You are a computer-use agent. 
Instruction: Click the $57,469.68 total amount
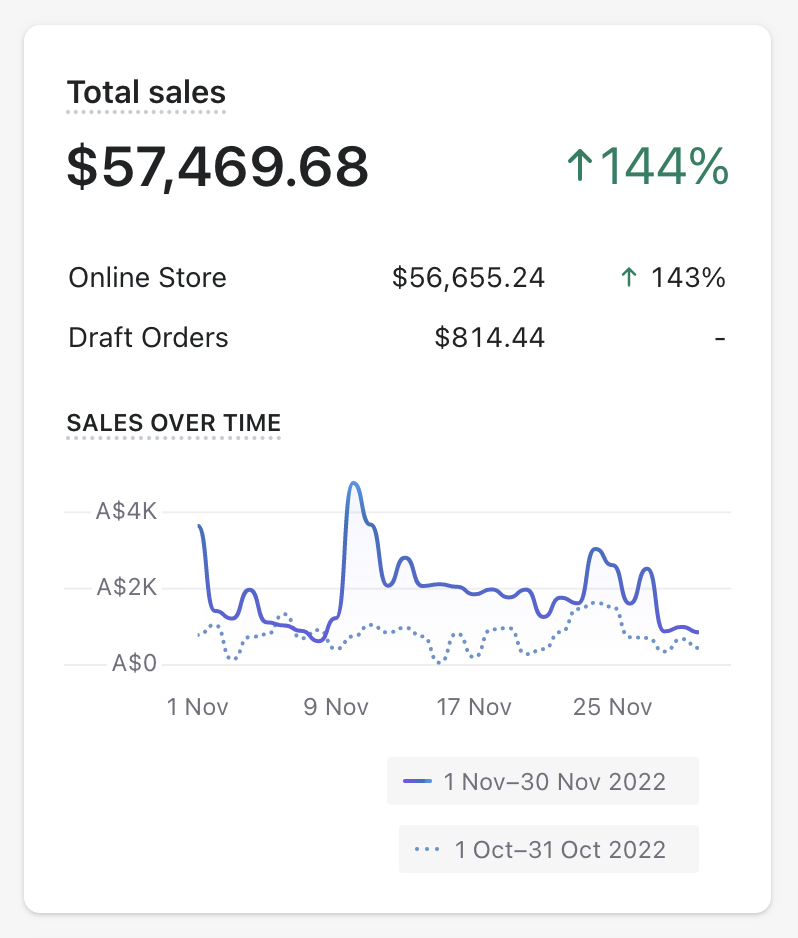tap(218, 167)
